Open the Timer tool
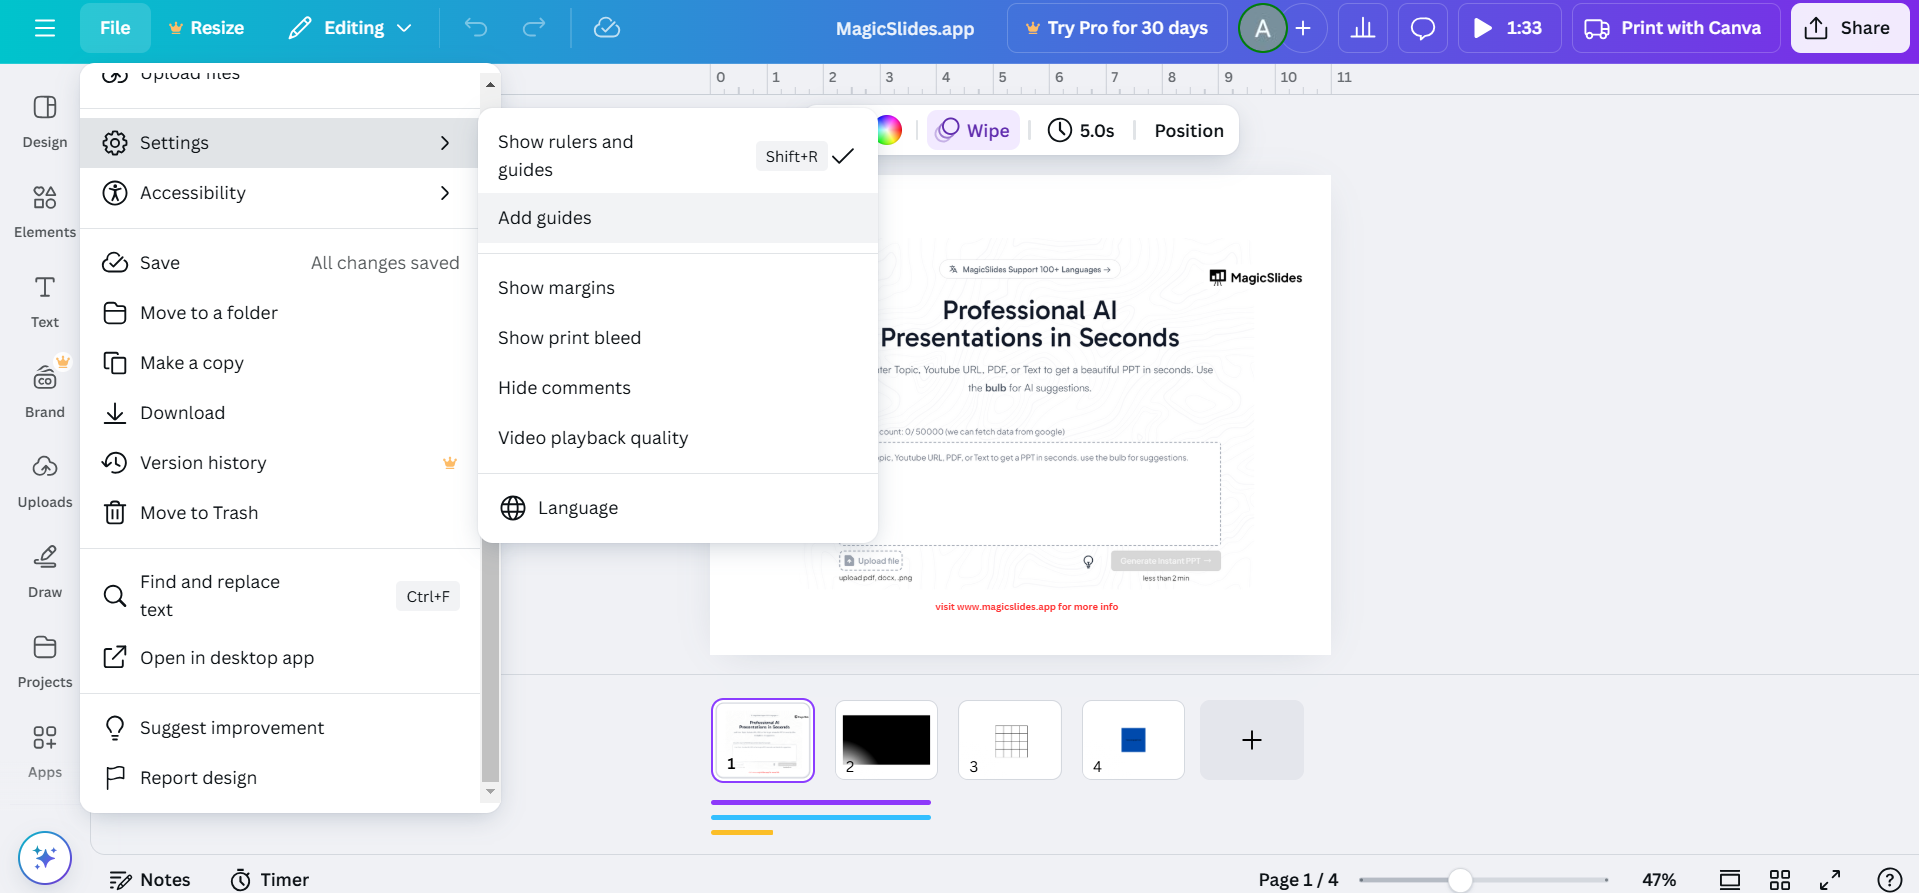 (270, 880)
